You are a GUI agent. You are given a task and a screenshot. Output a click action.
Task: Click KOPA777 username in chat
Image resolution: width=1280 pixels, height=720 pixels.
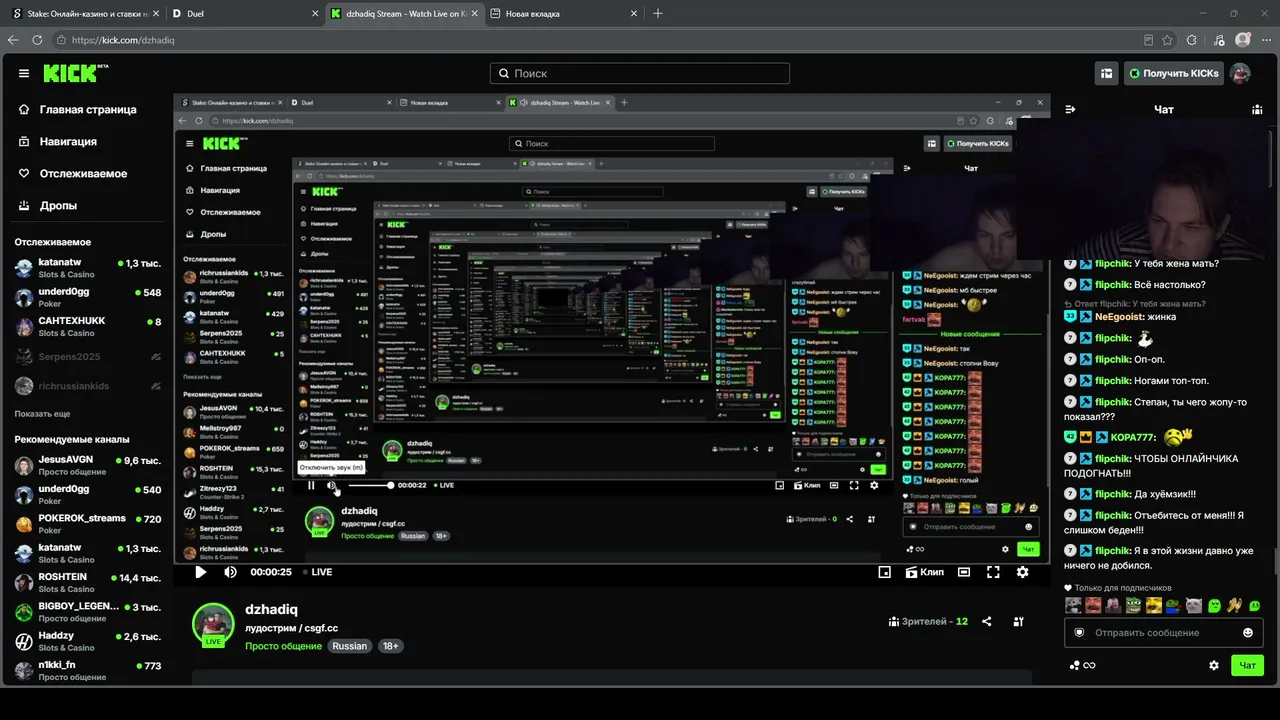(1133, 437)
